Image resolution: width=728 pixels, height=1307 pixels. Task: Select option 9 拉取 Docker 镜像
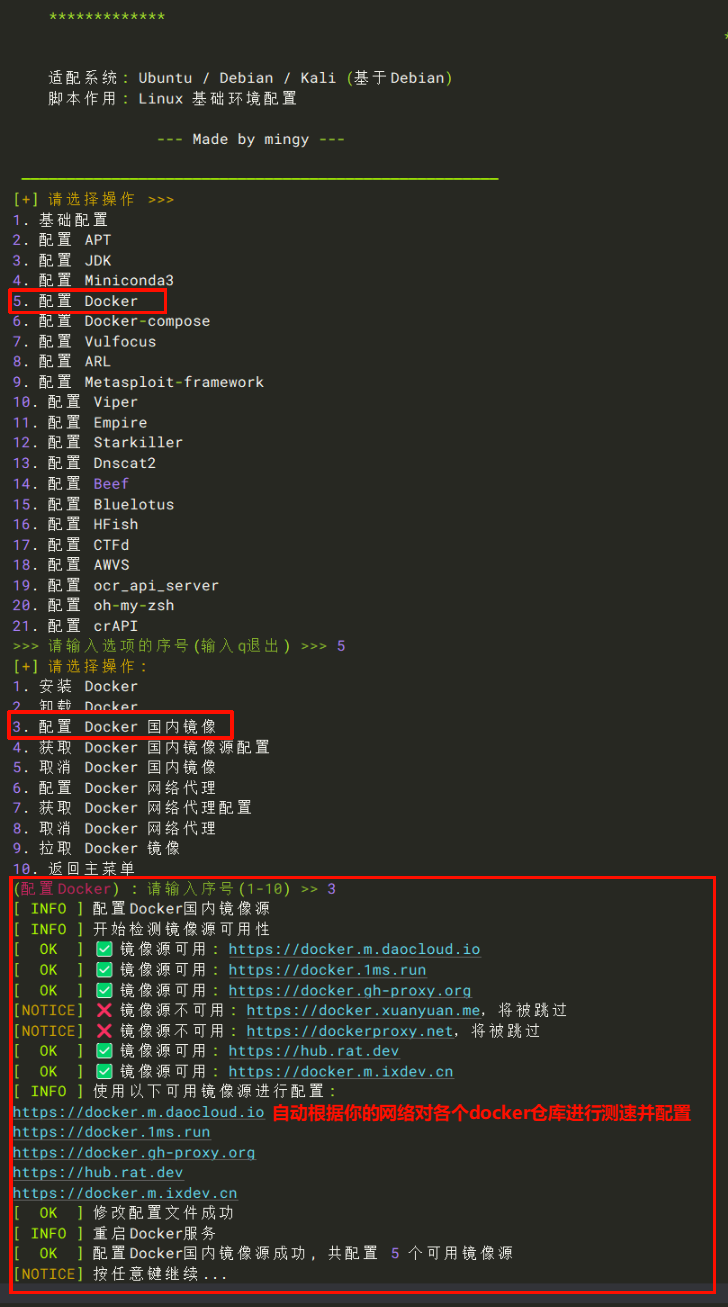[96, 848]
